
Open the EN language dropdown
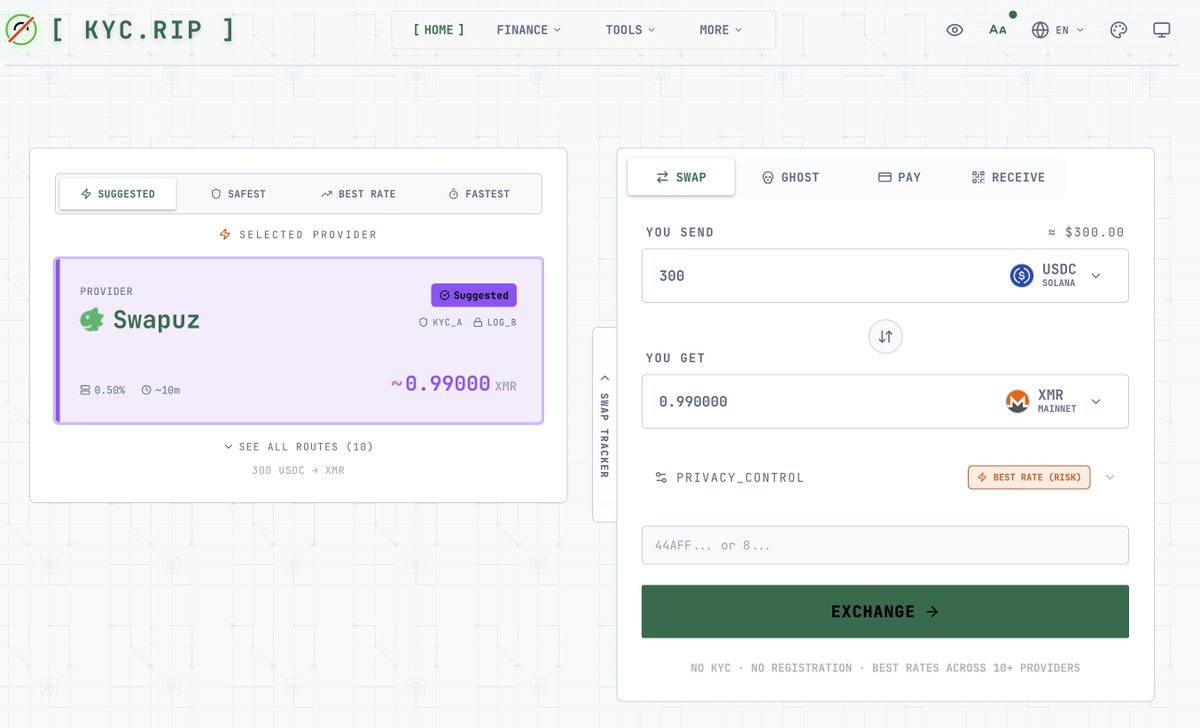(x=1058, y=30)
